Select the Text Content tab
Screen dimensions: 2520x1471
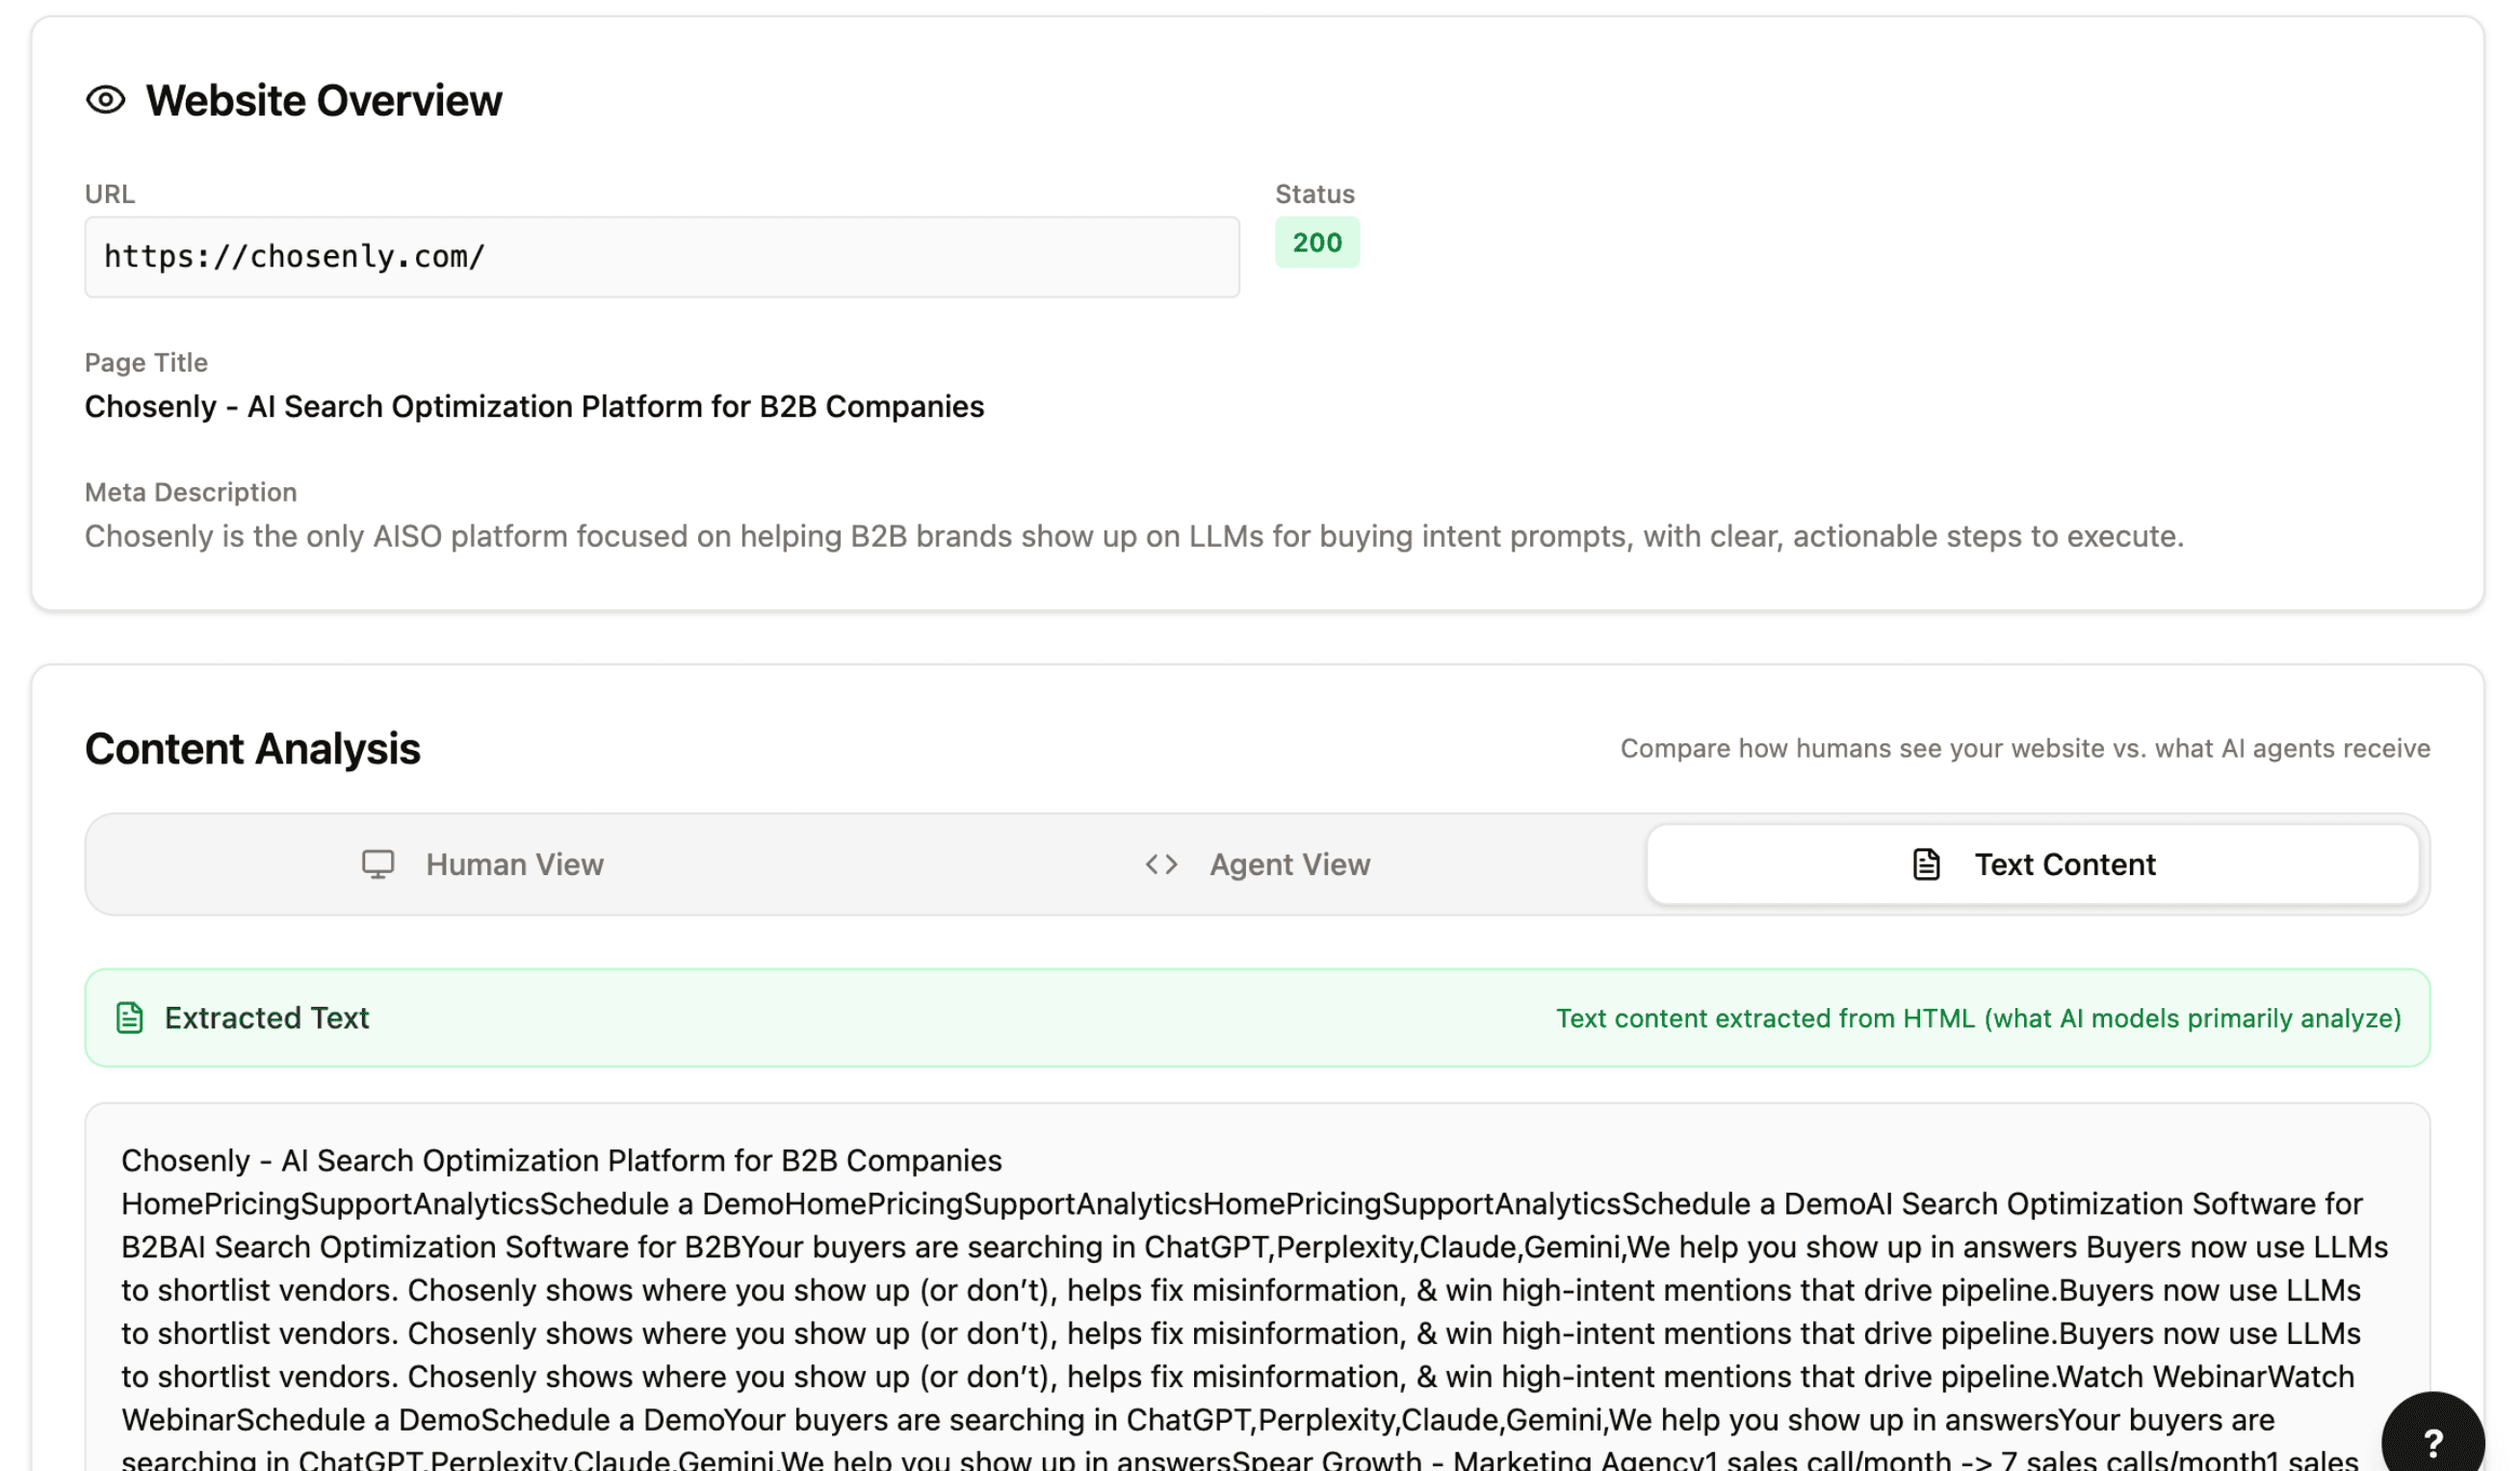[x=2032, y=864]
